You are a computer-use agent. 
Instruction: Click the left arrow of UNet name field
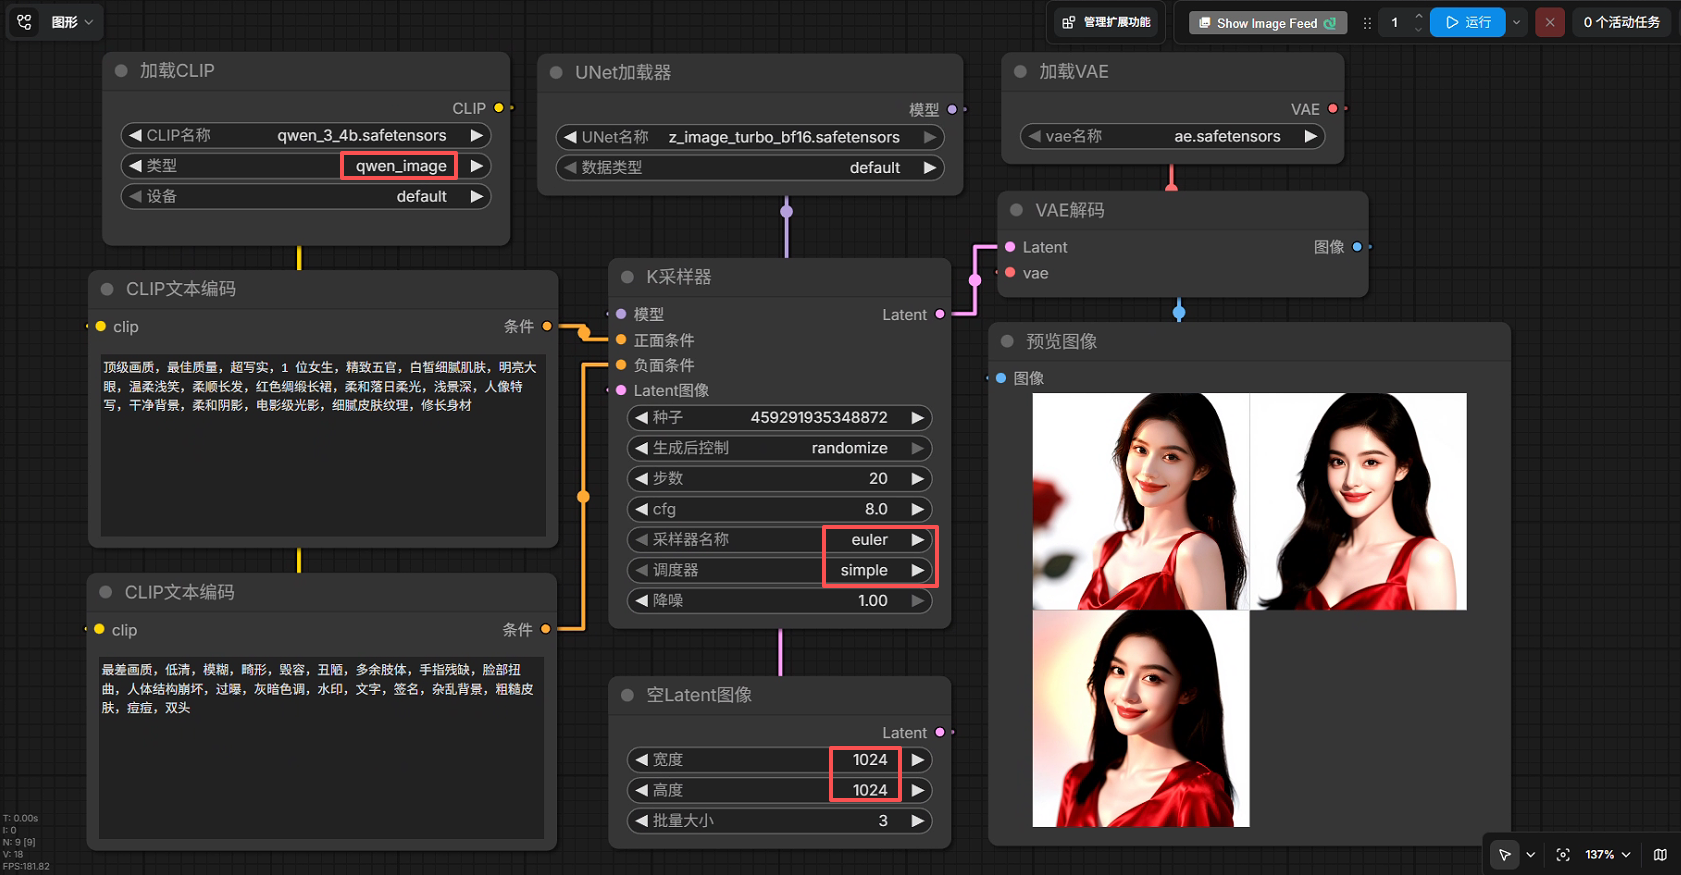pos(570,137)
